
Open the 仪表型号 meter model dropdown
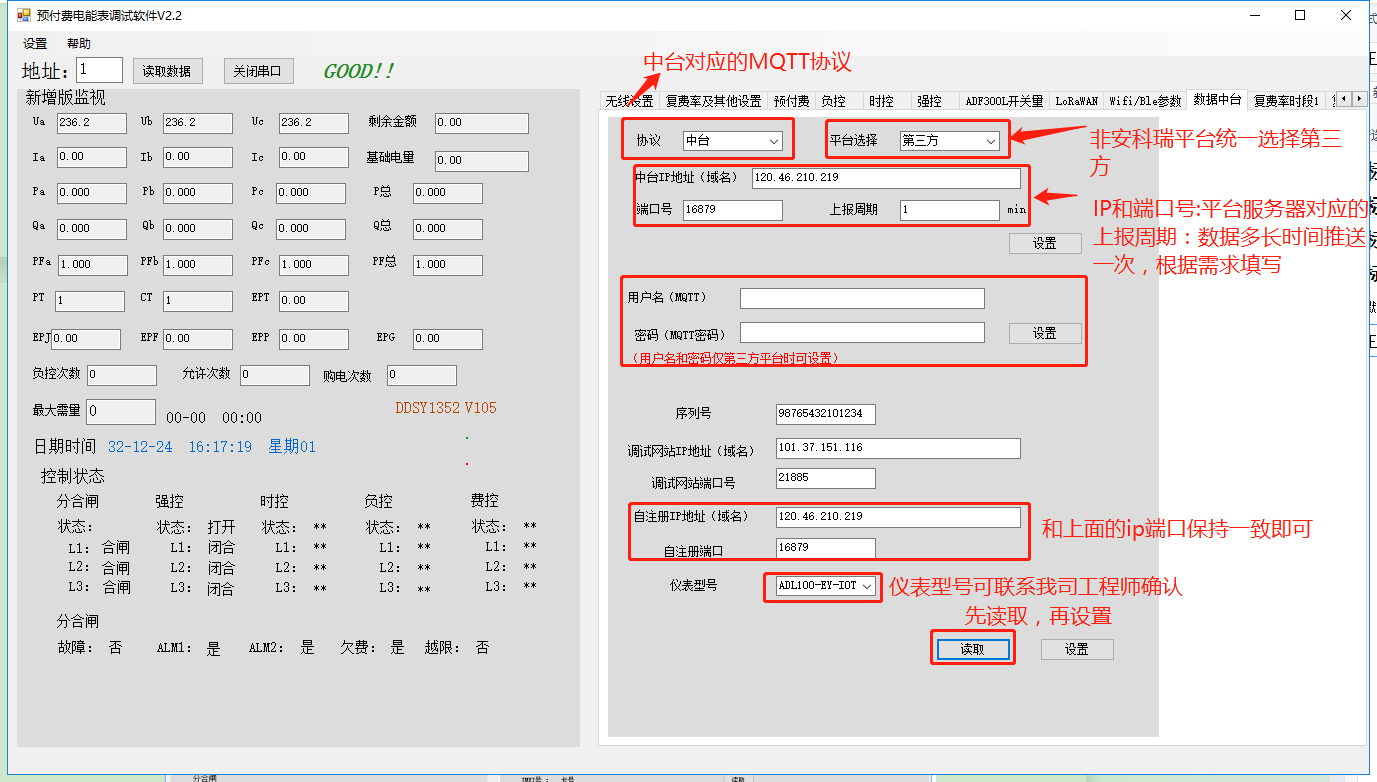coord(825,586)
